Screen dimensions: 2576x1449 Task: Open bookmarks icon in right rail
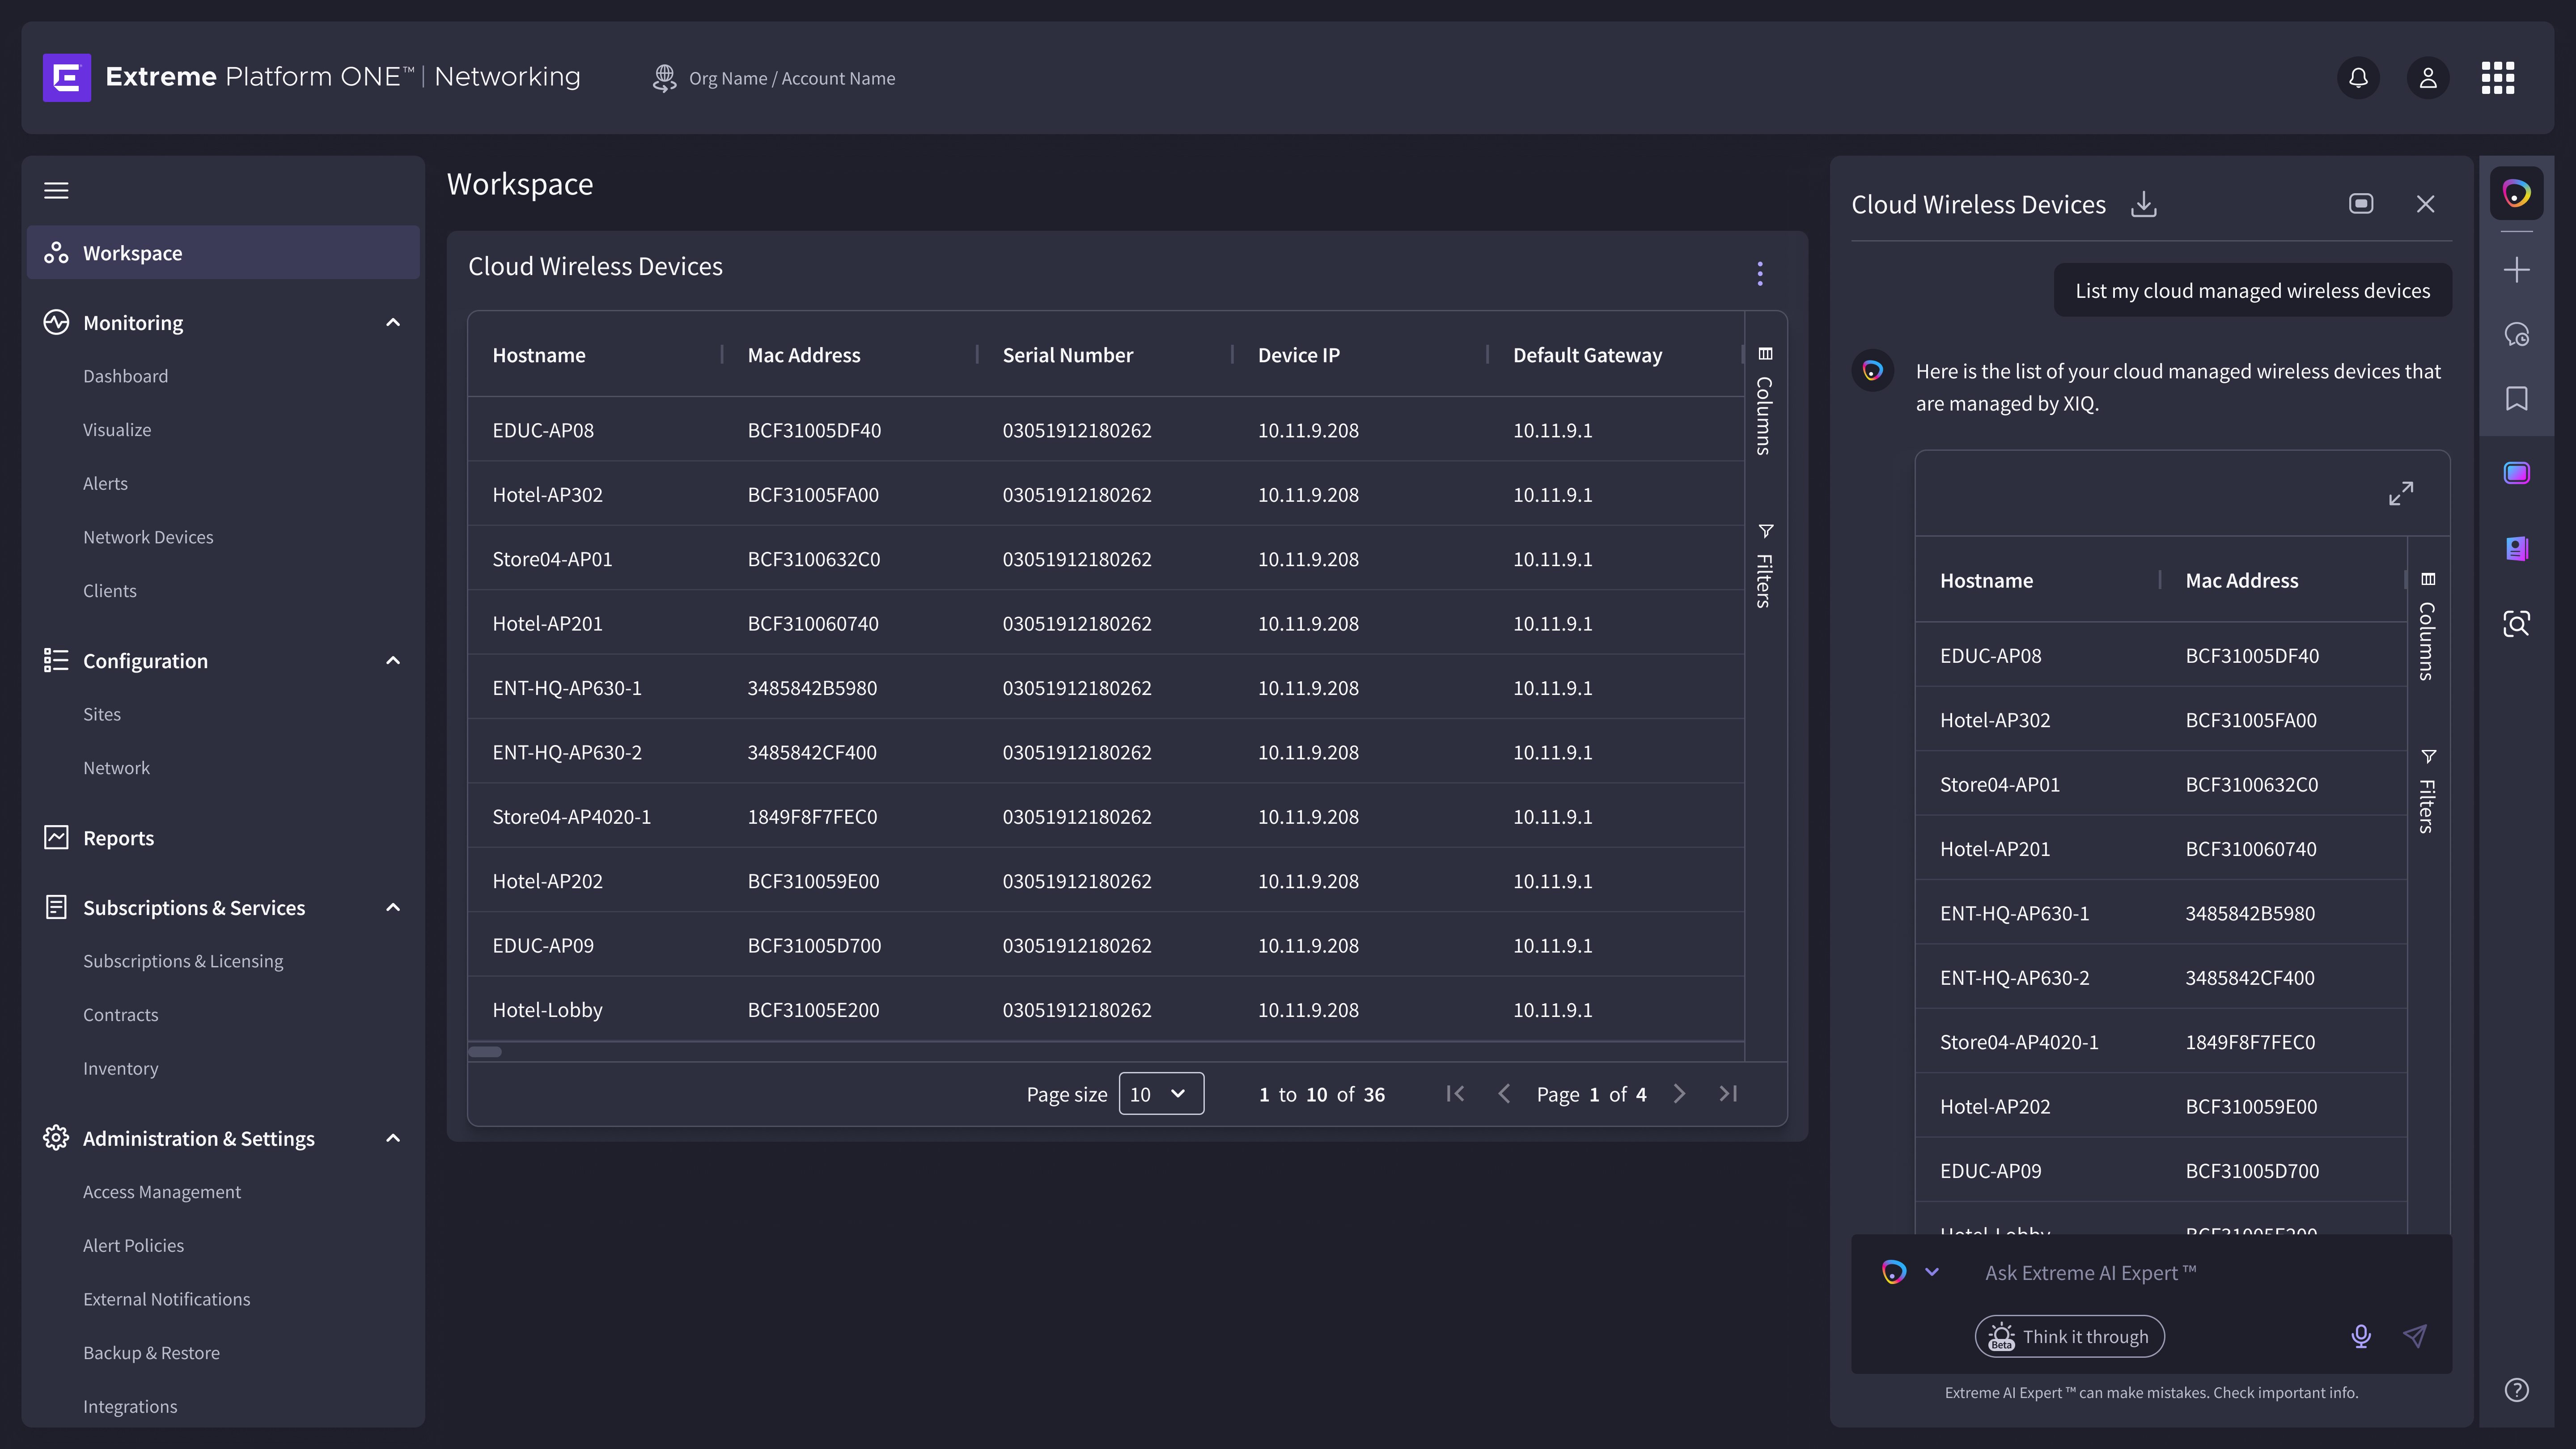(2516, 399)
